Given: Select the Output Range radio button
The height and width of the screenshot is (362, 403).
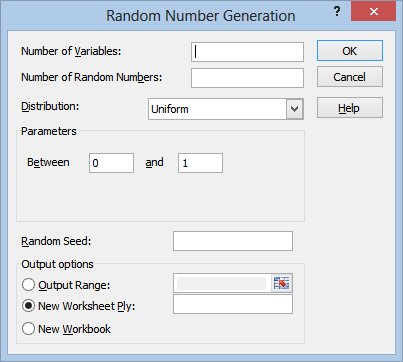Looking at the screenshot, I should tap(28, 285).
